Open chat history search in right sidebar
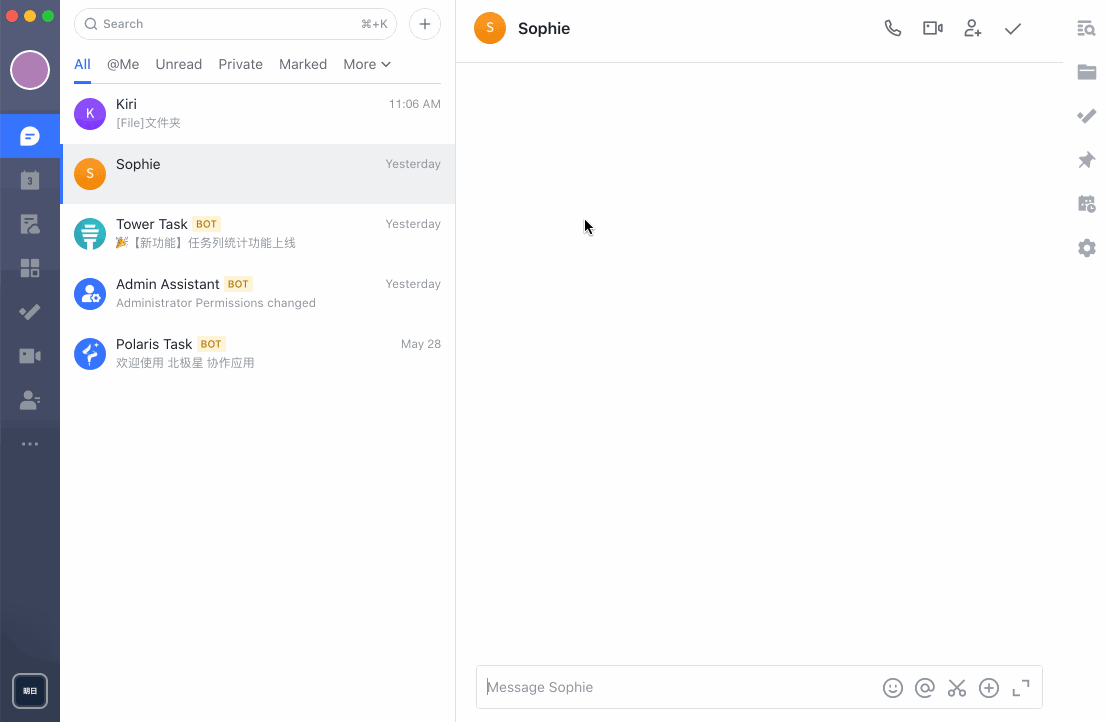The height and width of the screenshot is (722, 1108). click(x=1086, y=28)
